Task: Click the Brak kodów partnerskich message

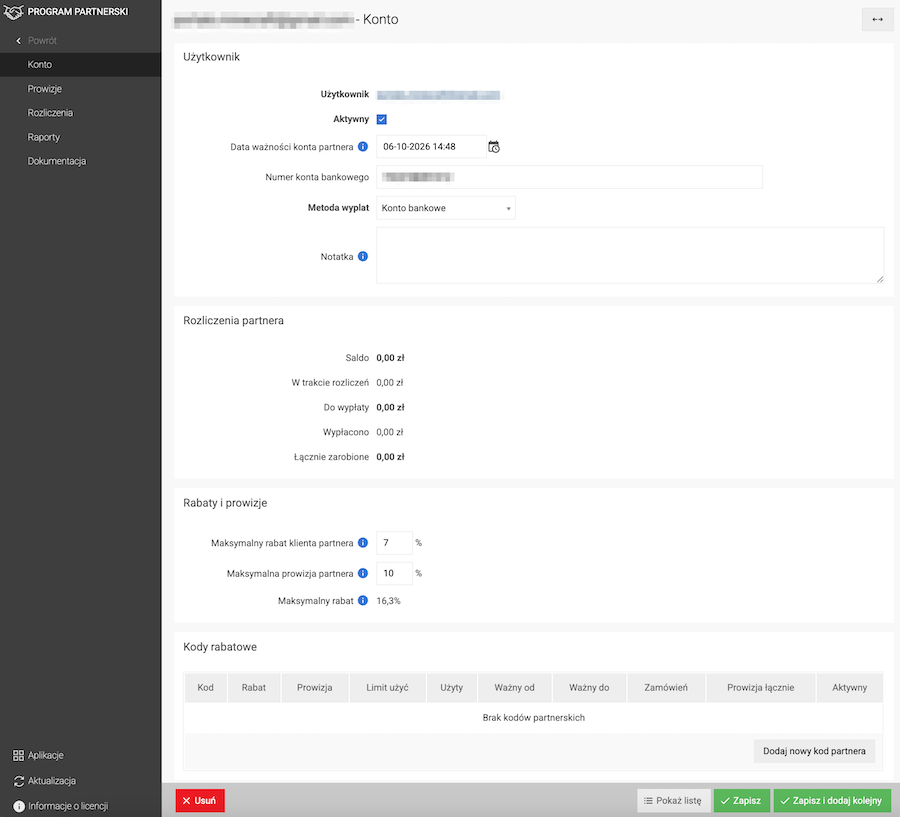Action: coord(534,718)
